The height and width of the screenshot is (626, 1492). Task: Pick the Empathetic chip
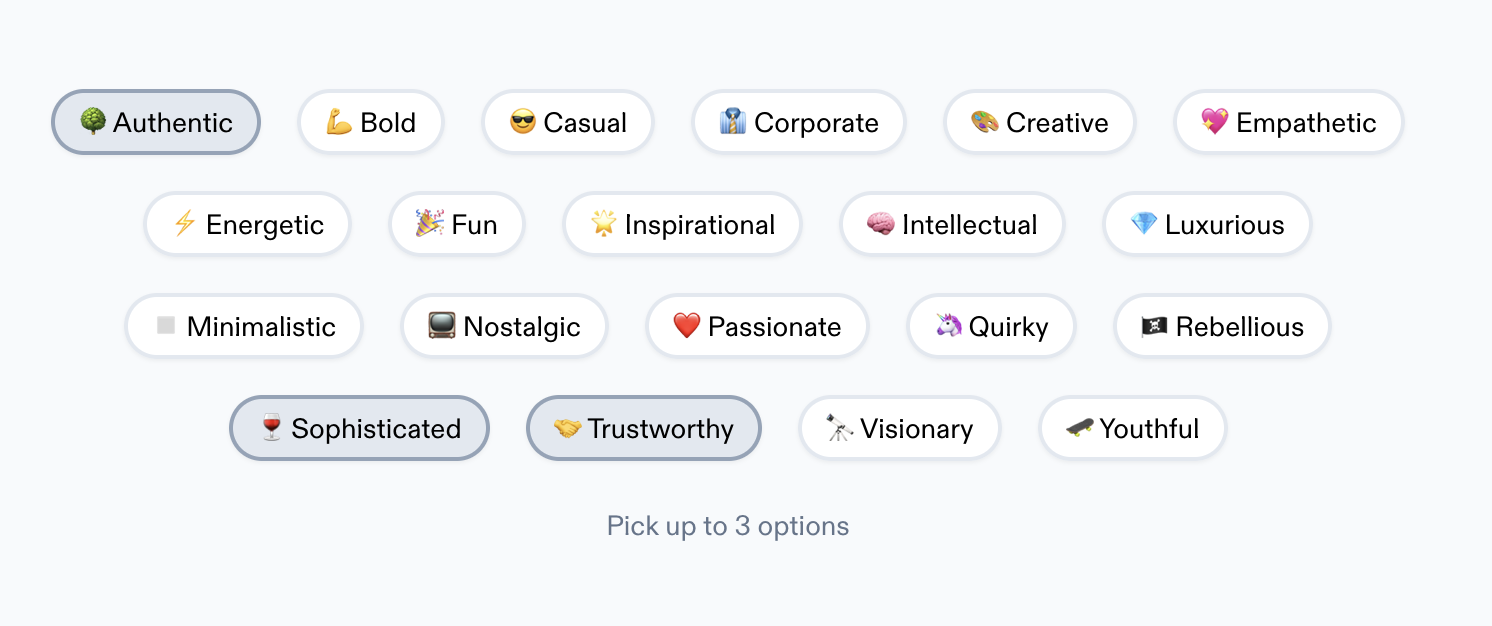[x=1289, y=122]
